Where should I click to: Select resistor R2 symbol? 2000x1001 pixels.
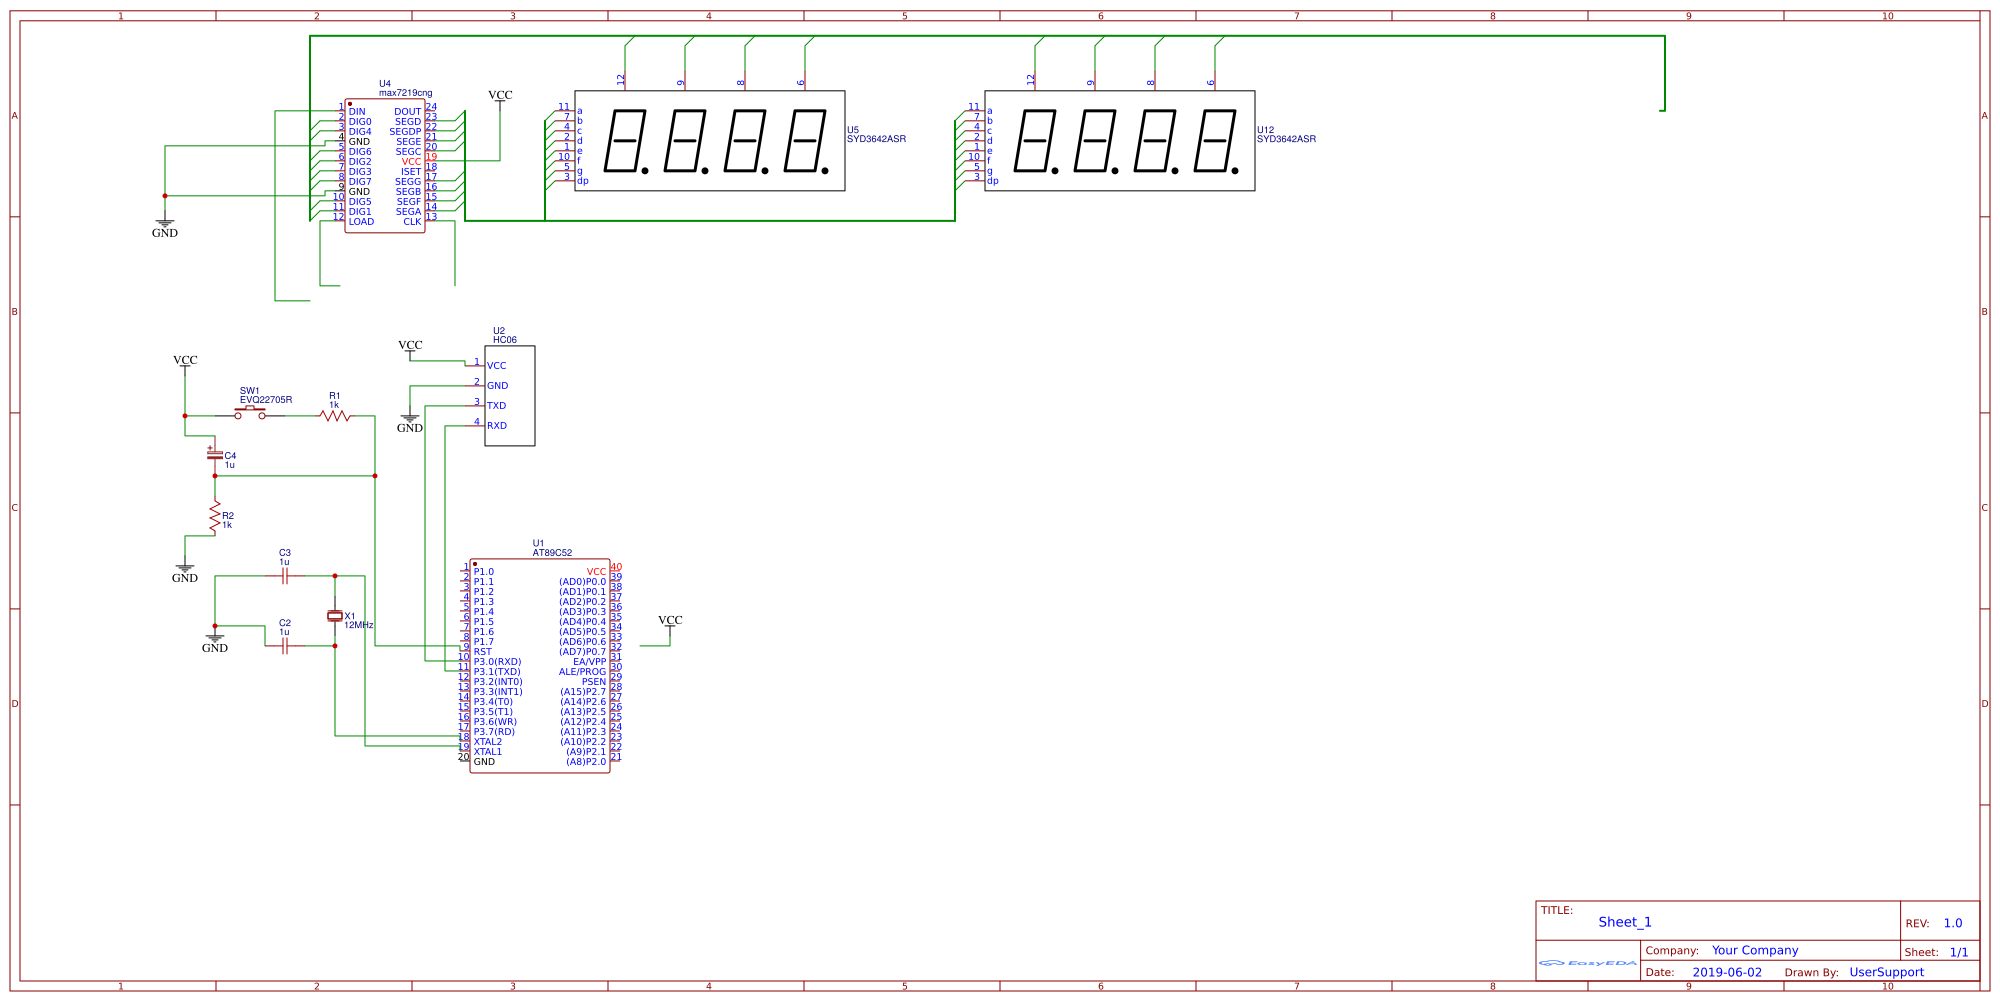pyautogui.click(x=215, y=517)
